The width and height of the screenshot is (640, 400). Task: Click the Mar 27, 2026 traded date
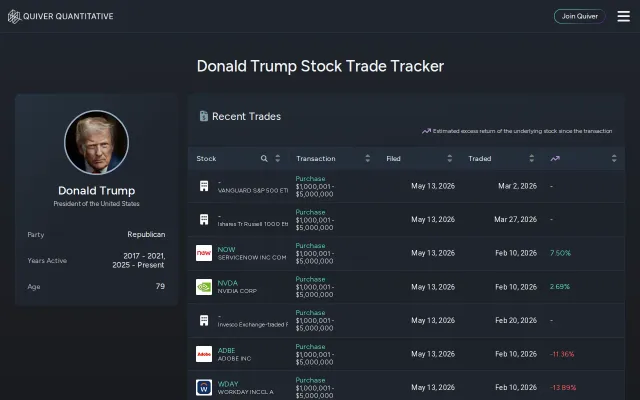[516, 220]
